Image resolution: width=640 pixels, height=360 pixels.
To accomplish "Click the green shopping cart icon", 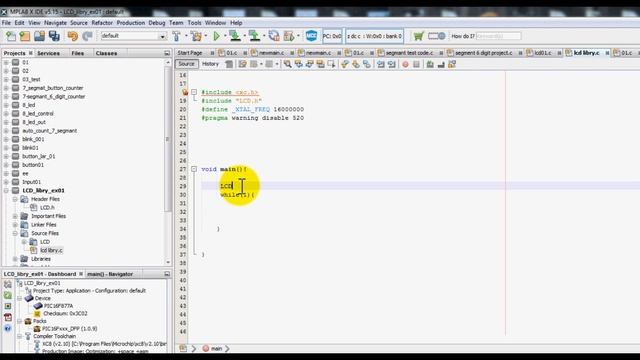I will (x=418, y=36).
